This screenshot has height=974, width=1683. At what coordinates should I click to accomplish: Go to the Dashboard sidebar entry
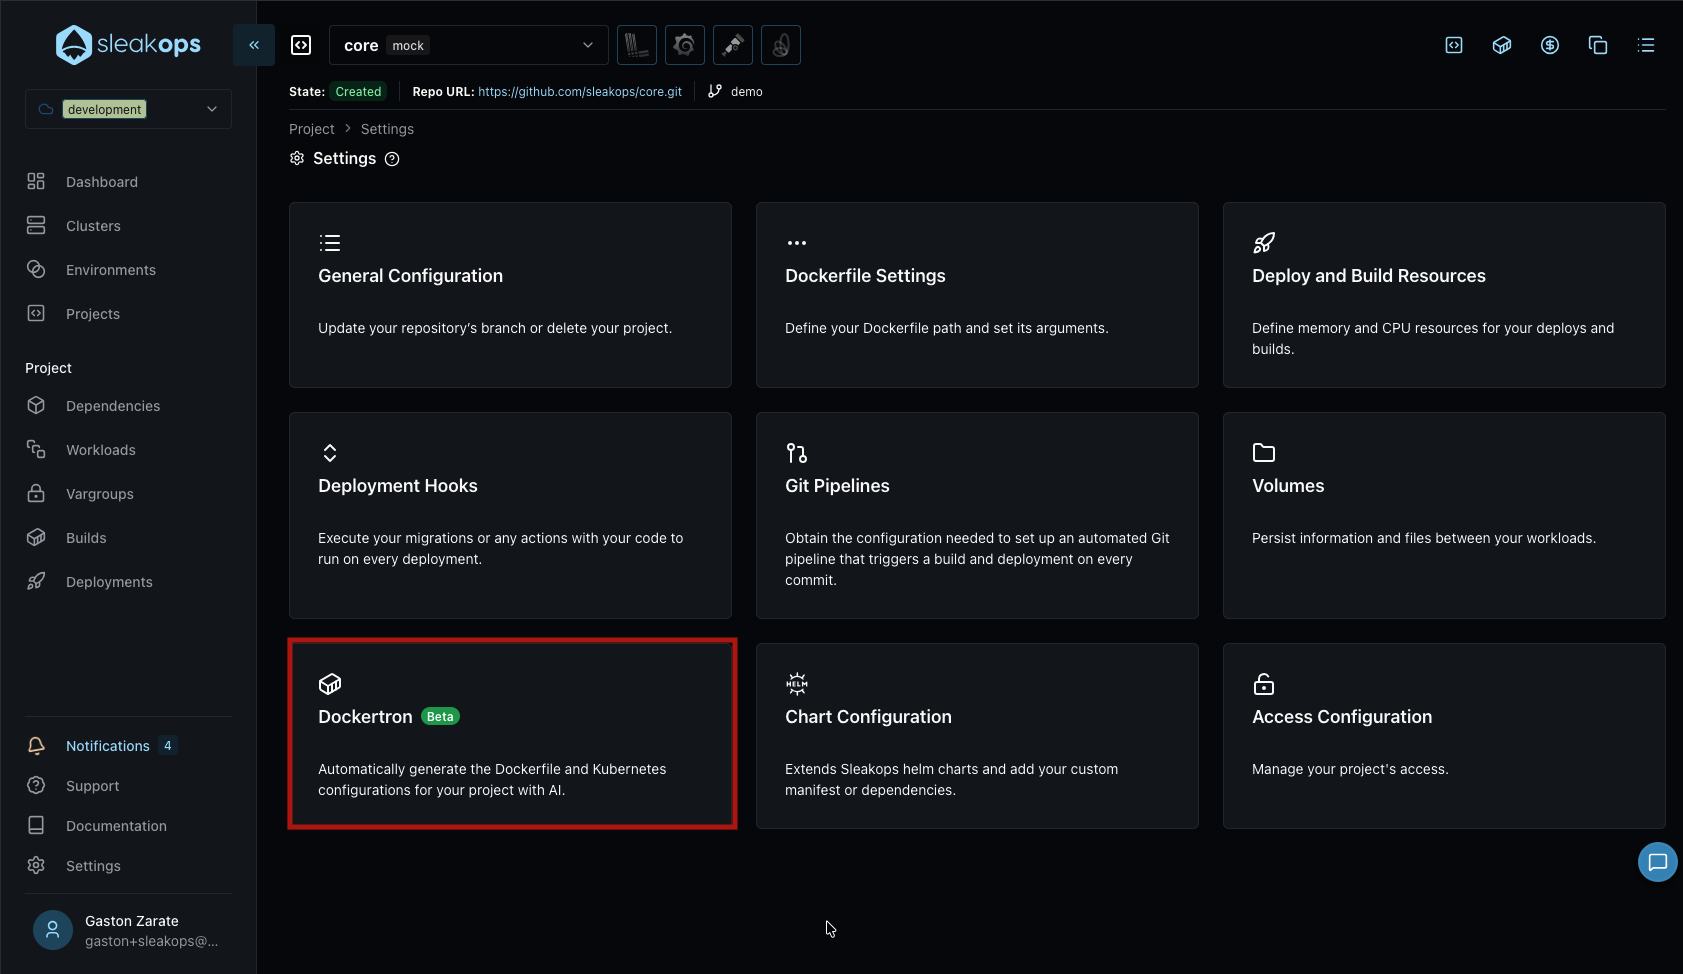[102, 181]
